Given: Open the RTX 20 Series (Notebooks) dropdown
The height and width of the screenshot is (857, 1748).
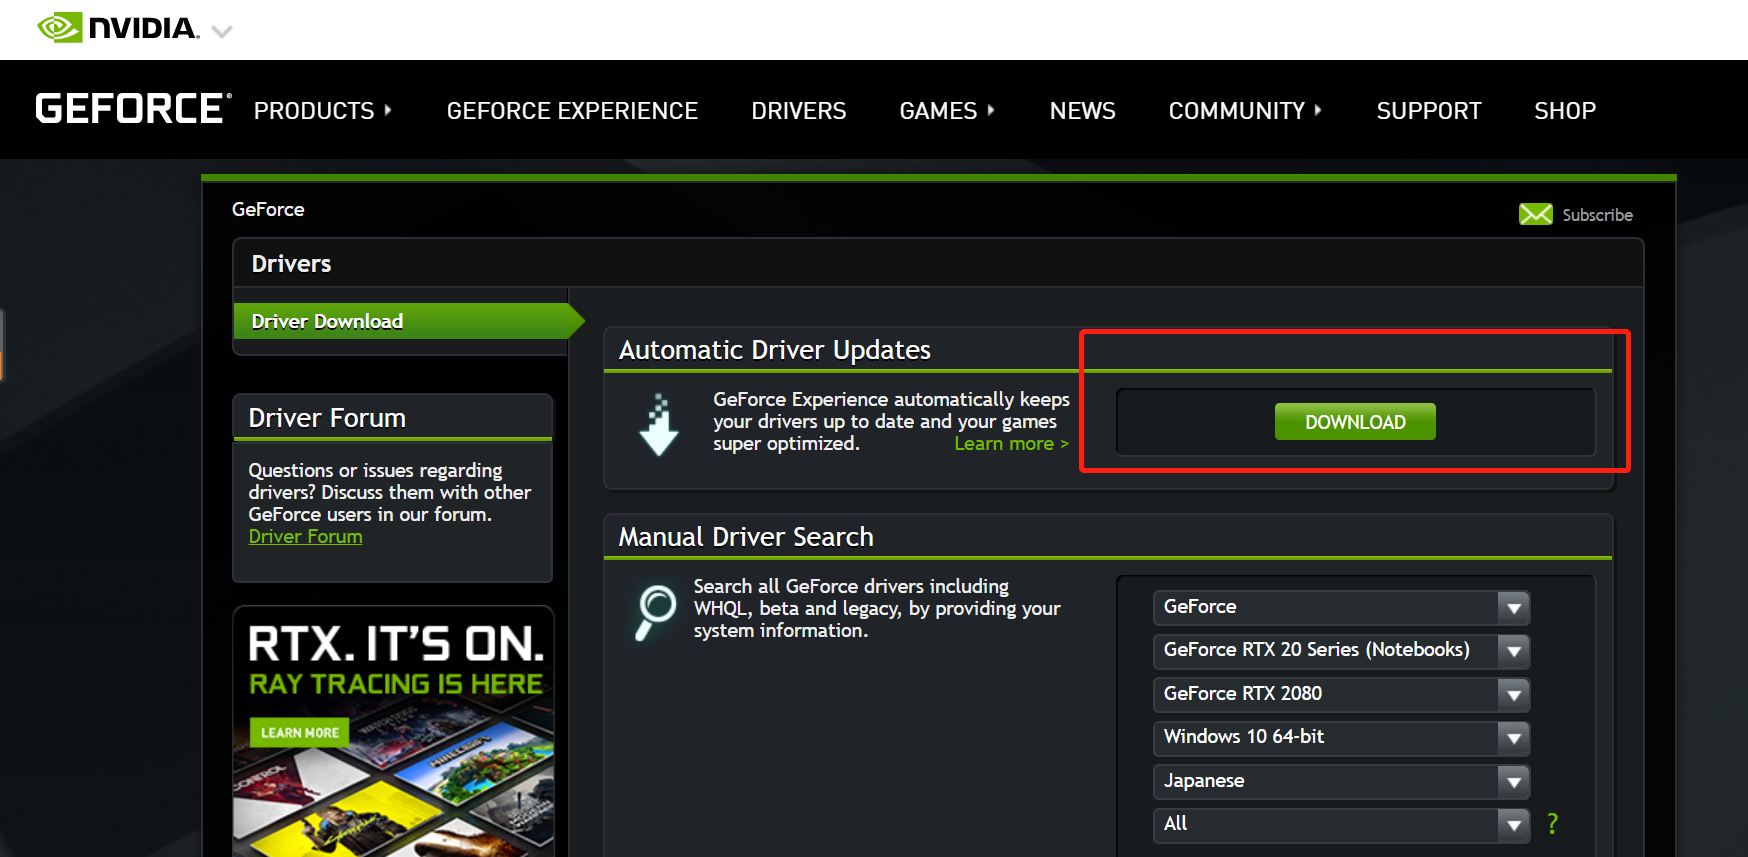Looking at the screenshot, I should point(1341,650).
